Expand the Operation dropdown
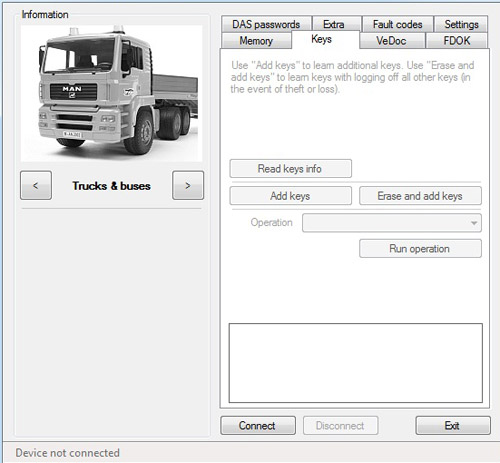Viewport: 500px width, 463px height. [x=392, y=223]
